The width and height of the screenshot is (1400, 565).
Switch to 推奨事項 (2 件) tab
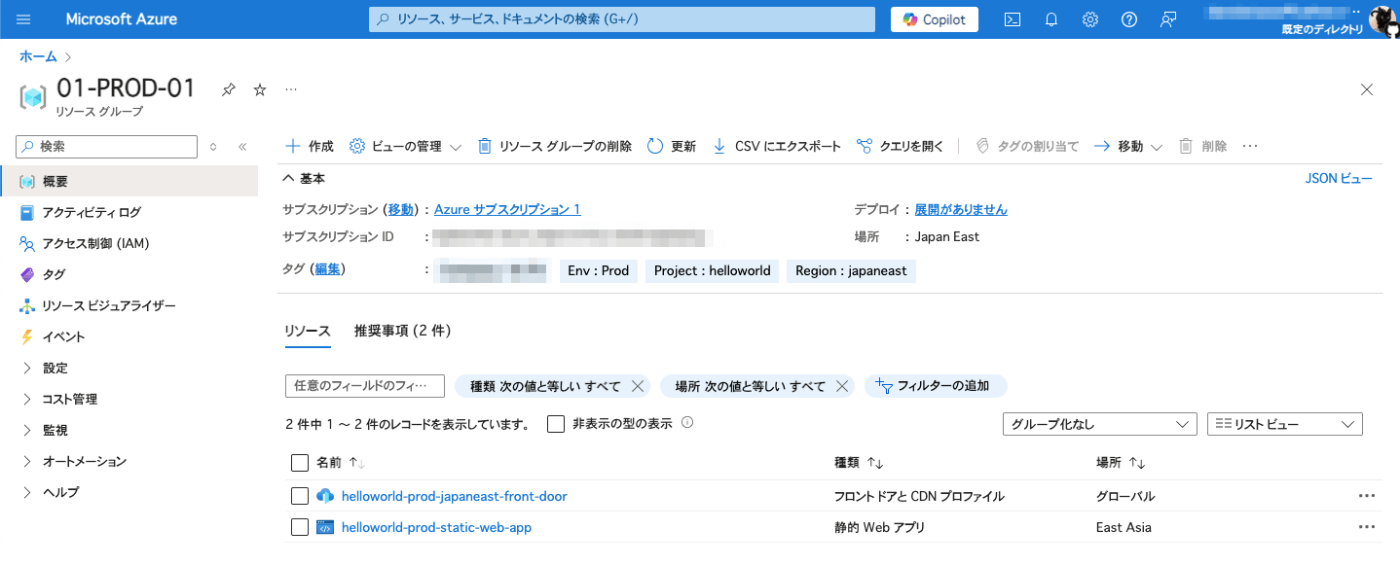403,331
